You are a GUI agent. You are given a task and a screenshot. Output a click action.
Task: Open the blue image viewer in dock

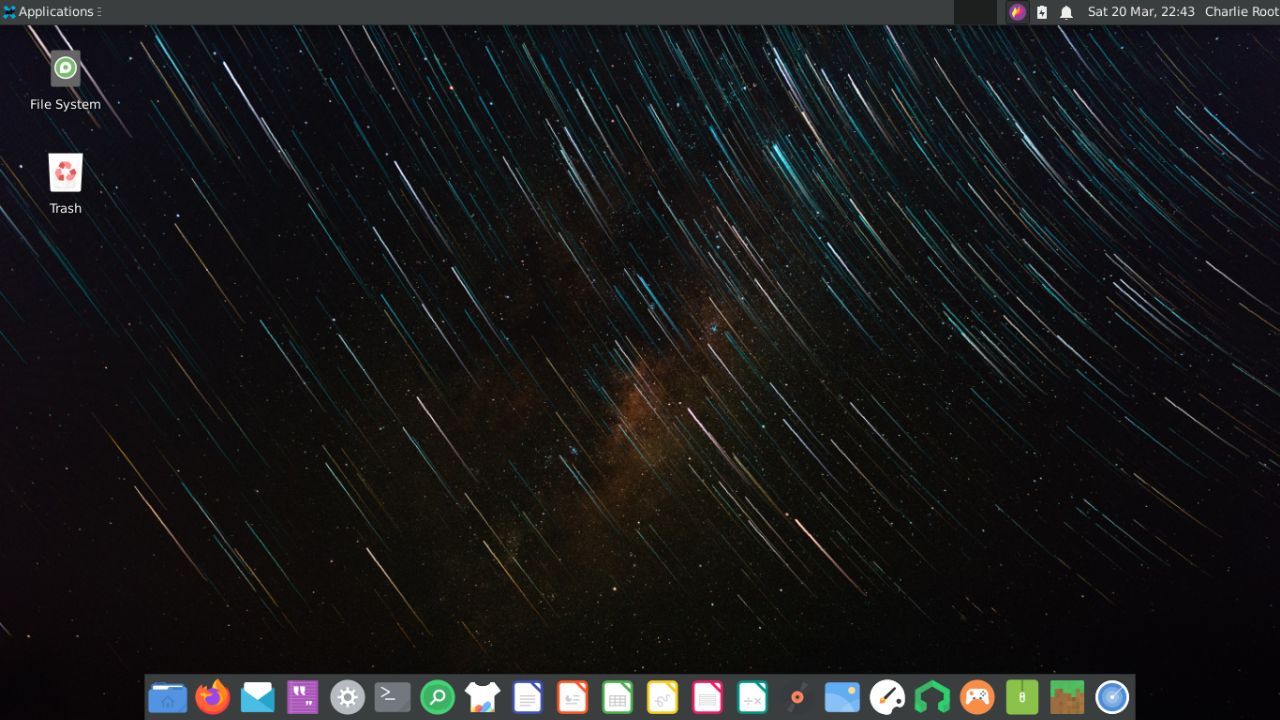[x=843, y=697]
